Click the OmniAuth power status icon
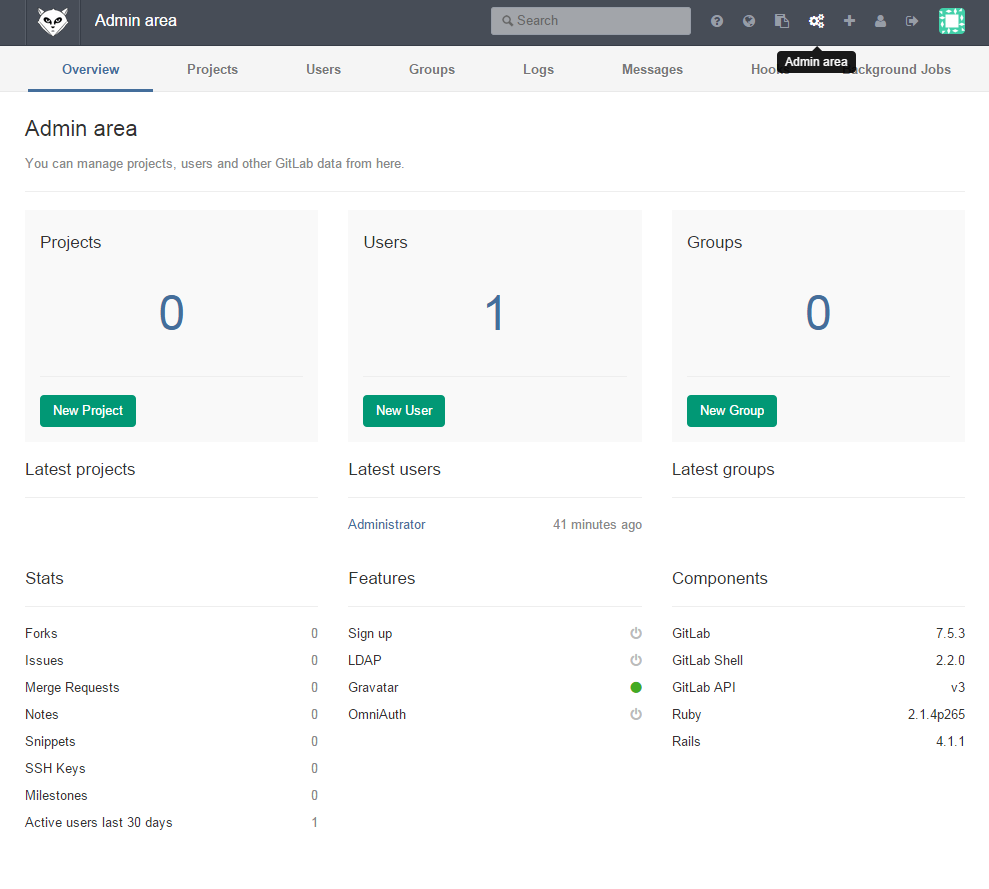Viewport: 989px width, 889px height. (636, 714)
